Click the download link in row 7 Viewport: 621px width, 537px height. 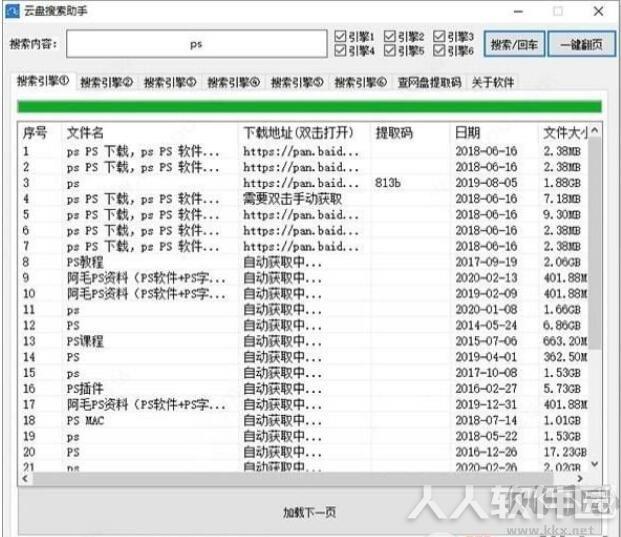click(x=301, y=246)
